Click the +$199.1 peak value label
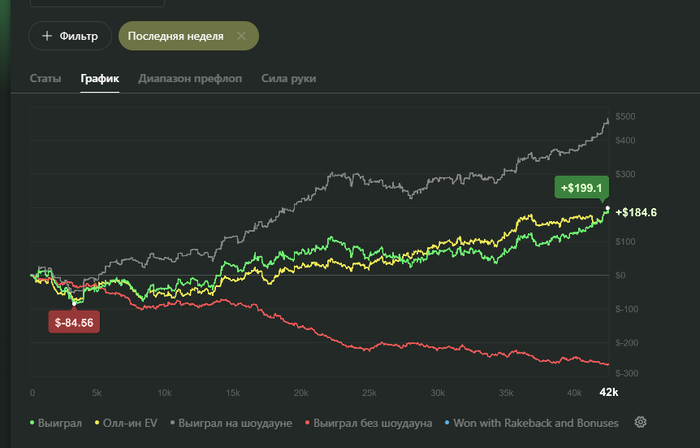The image size is (700, 448). [x=581, y=188]
